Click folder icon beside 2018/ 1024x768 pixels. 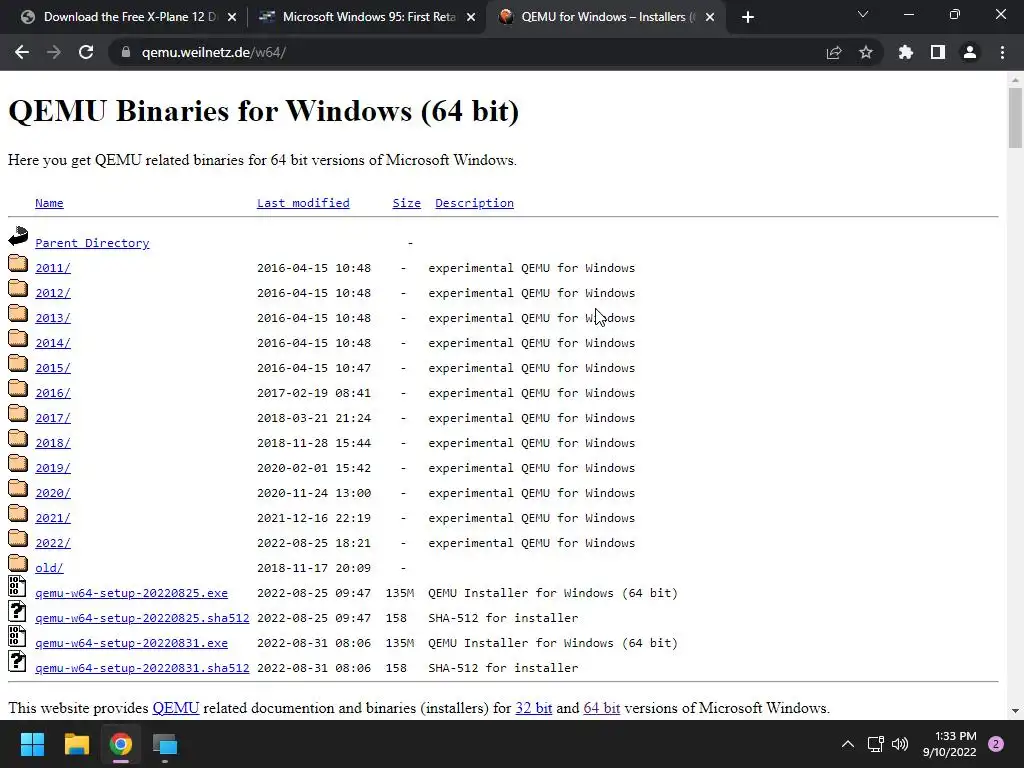[x=18, y=438]
